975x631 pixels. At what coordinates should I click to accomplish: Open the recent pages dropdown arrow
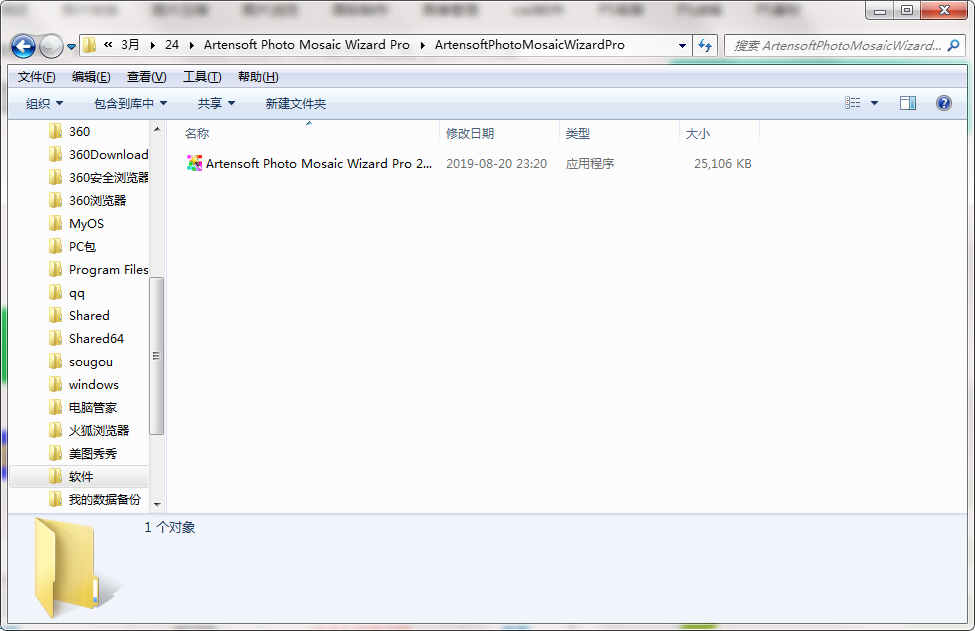[x=72, y=47]
